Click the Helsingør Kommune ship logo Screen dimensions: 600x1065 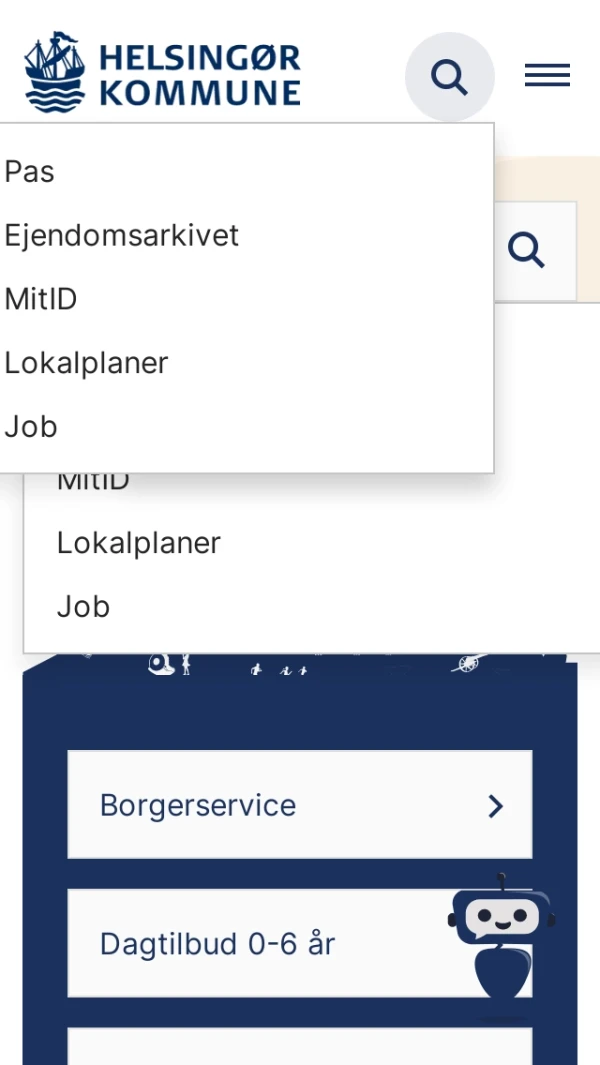[x=55, y=71]
